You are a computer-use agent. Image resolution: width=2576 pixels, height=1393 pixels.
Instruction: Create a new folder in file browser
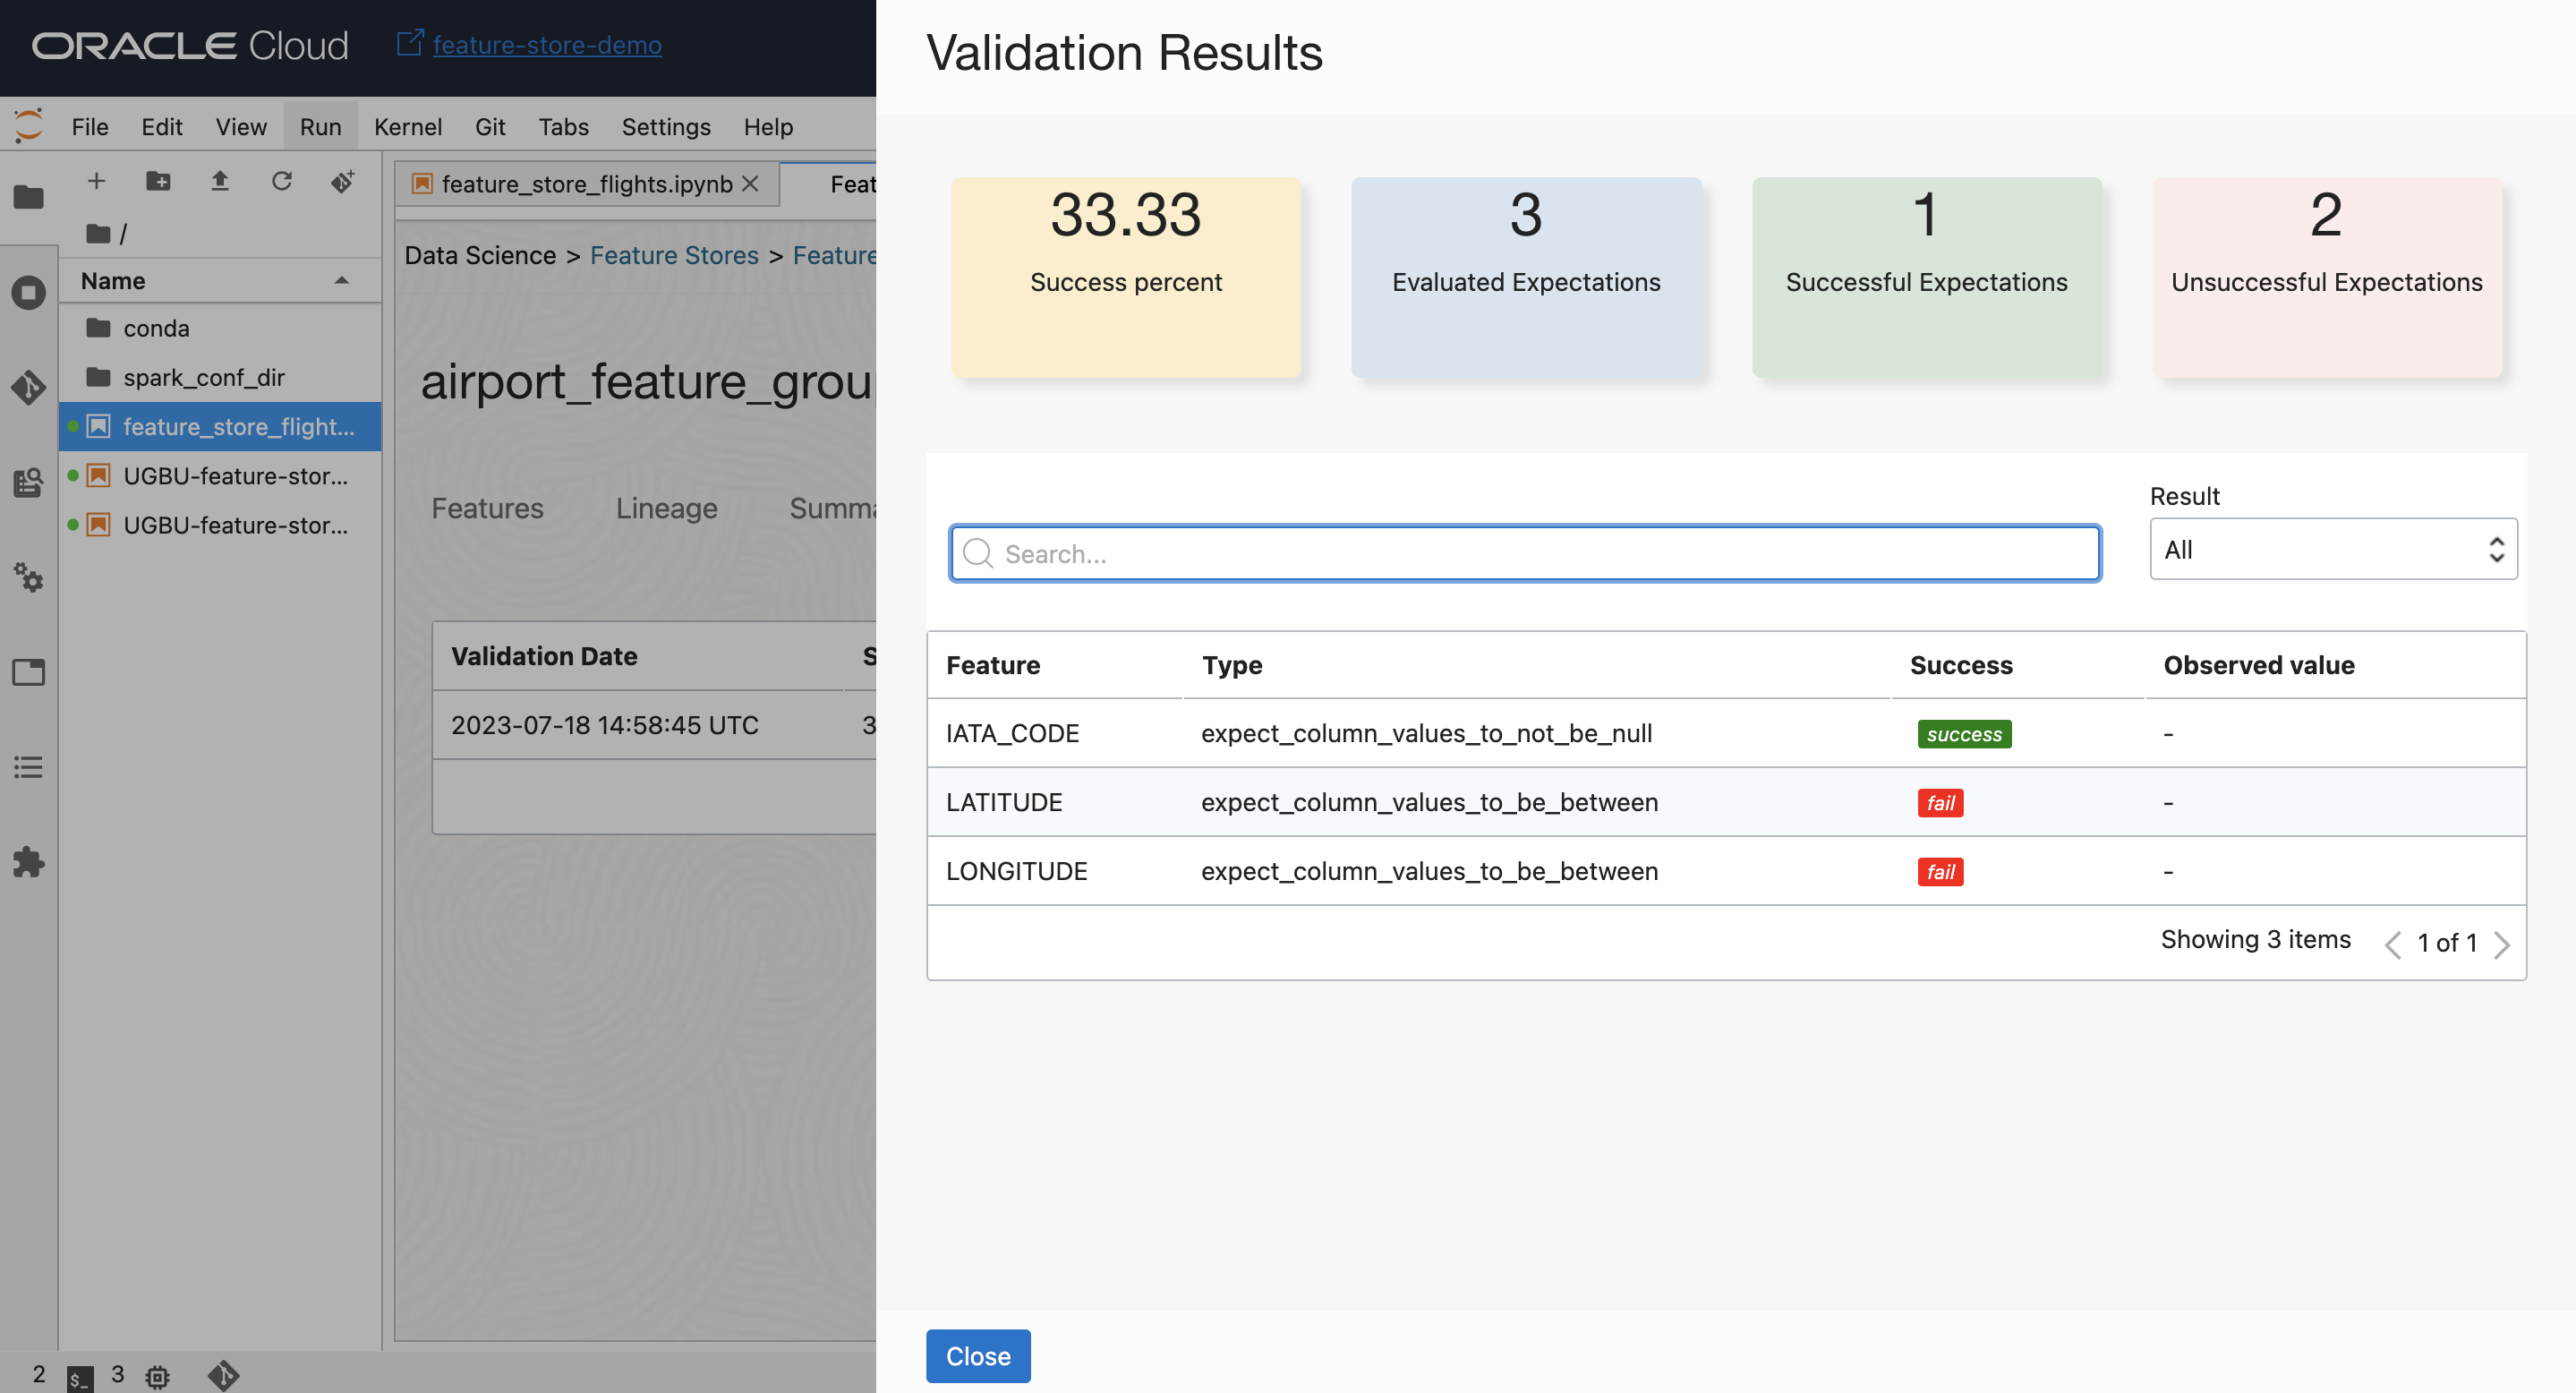(x=158, y=181)
